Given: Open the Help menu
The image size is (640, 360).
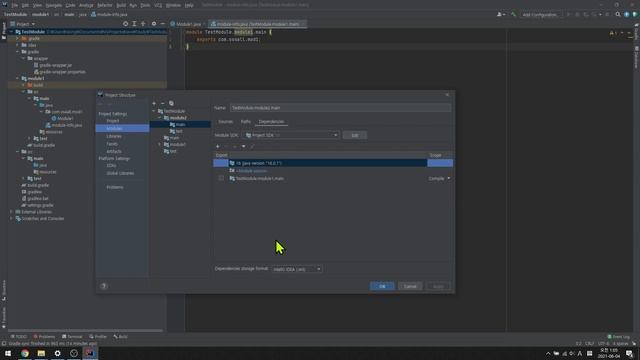Looking at the screenshot, I should click(189, 5).
